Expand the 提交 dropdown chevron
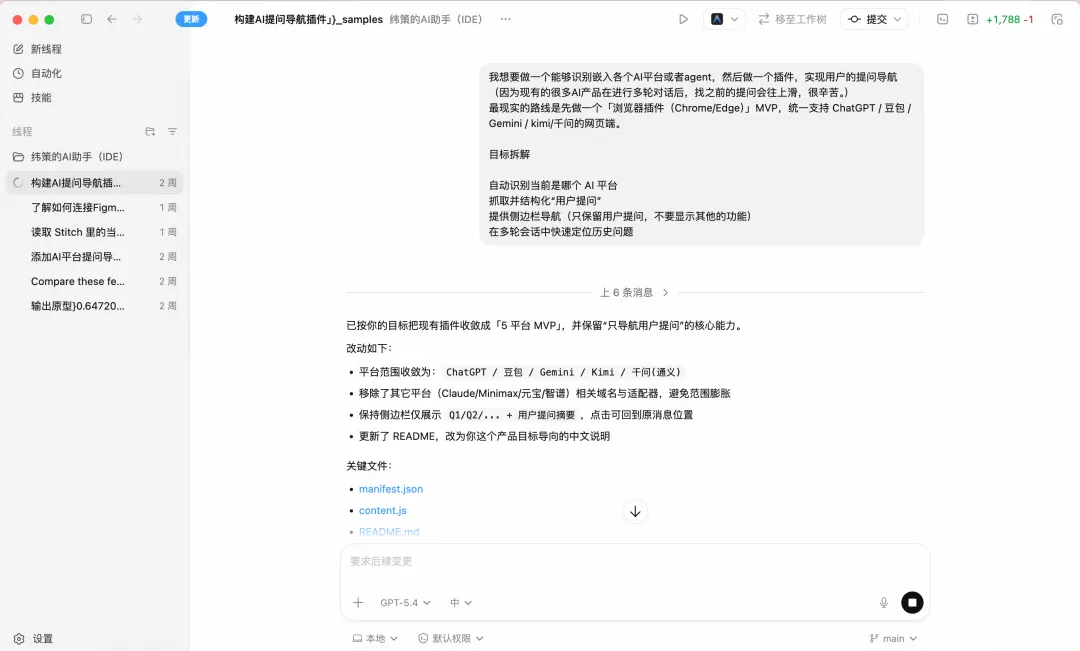 pyautogui.click(x=897, y=19)
